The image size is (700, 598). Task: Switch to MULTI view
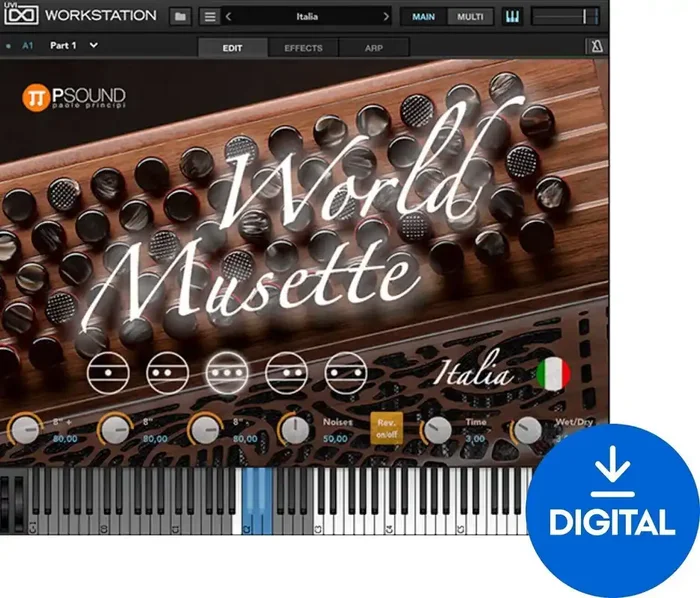470,17
